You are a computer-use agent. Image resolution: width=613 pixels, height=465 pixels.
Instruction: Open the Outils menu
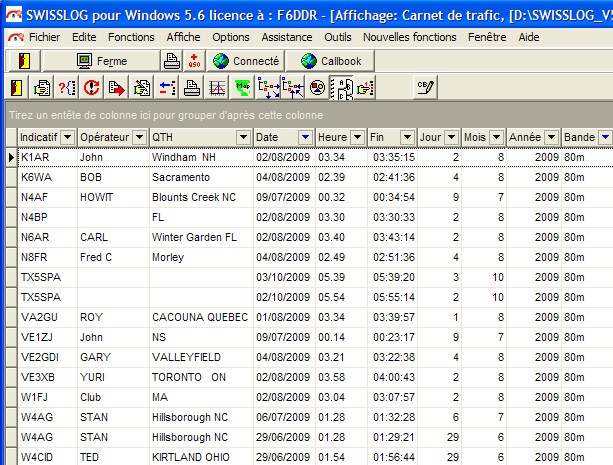click(x=338, y=37)
